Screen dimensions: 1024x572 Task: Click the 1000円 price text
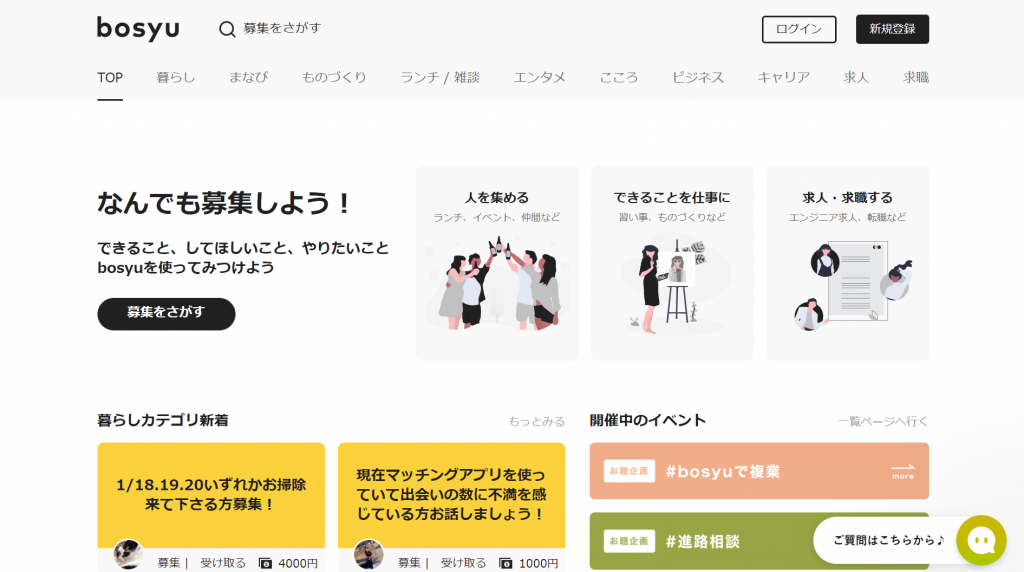(x=538, y=563)
